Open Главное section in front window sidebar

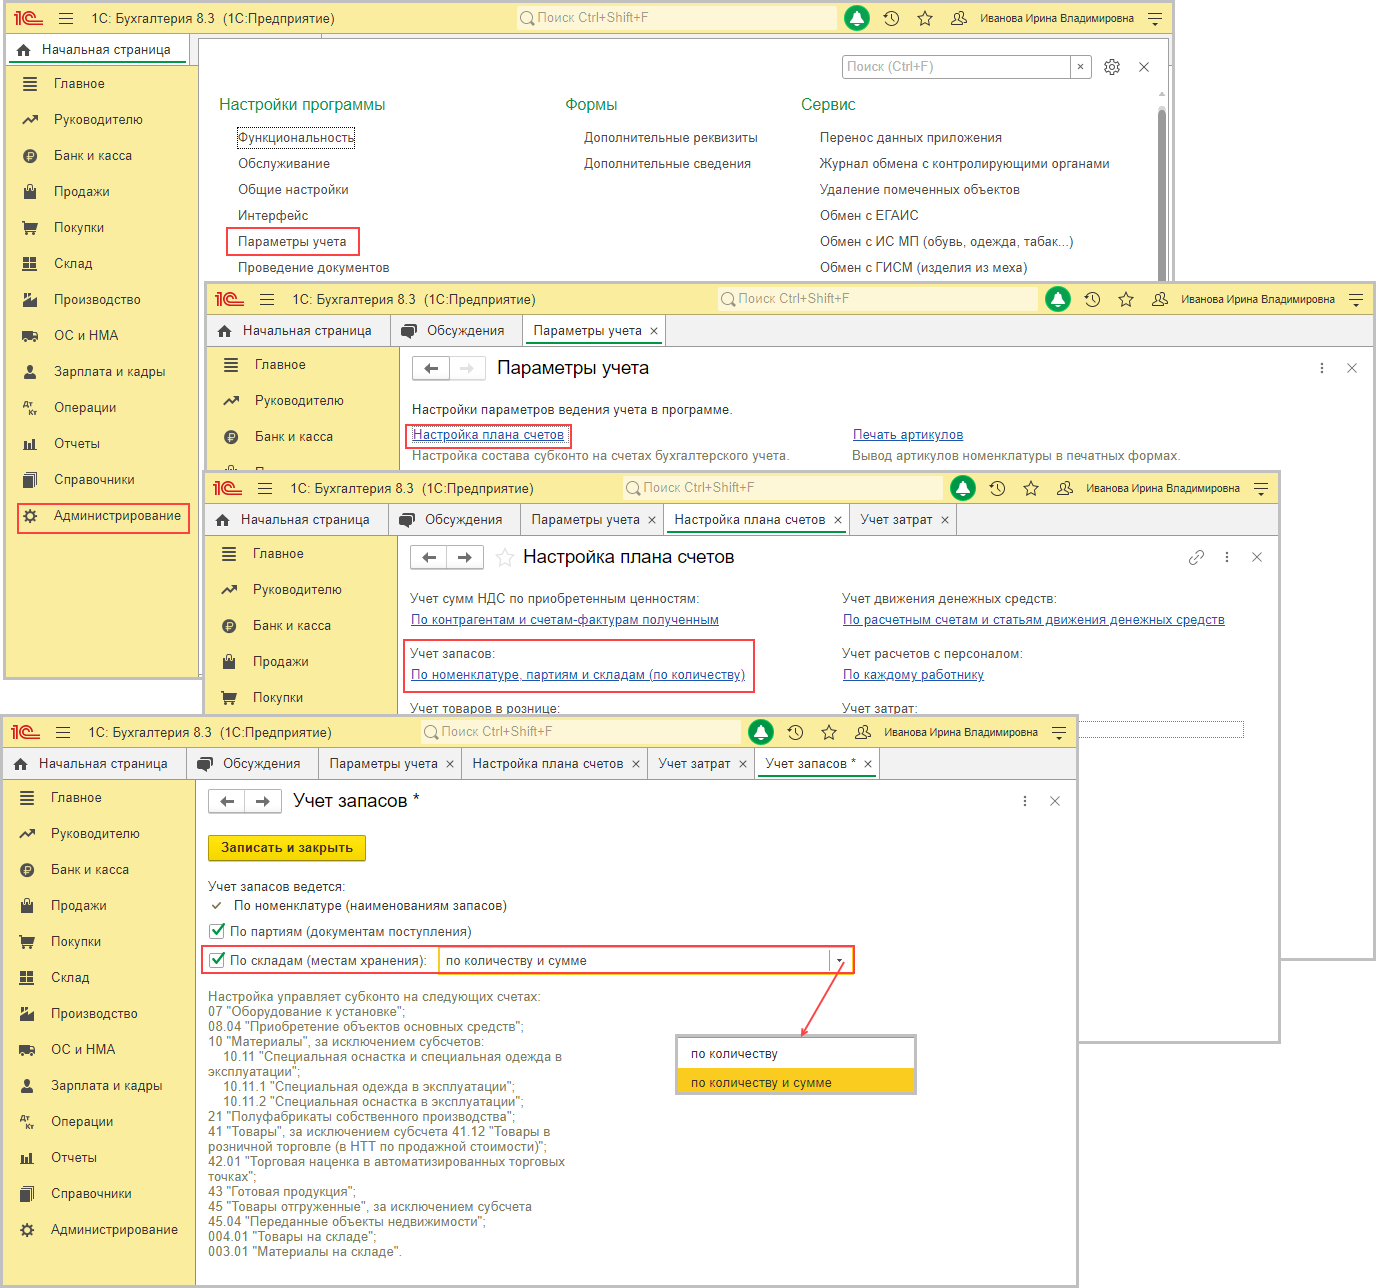(76, 798)
